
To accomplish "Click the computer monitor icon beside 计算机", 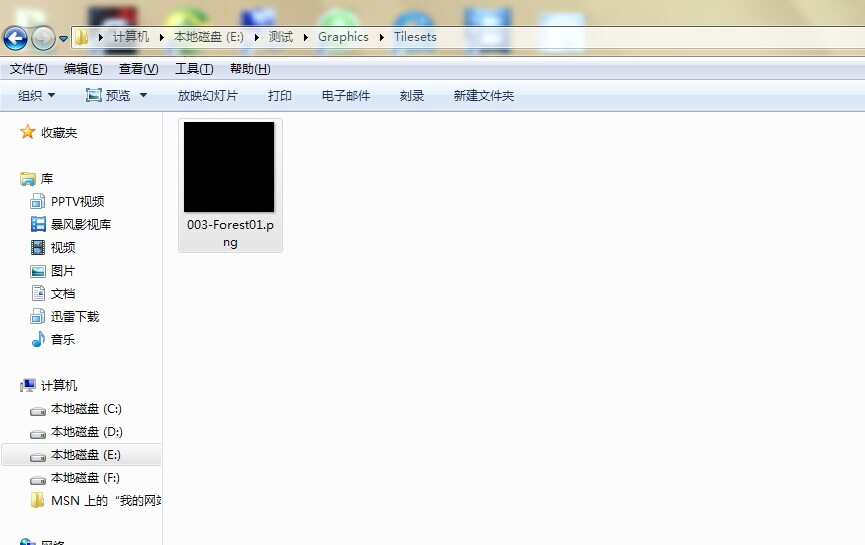I will pyautogui.click(x=28, y=385).
